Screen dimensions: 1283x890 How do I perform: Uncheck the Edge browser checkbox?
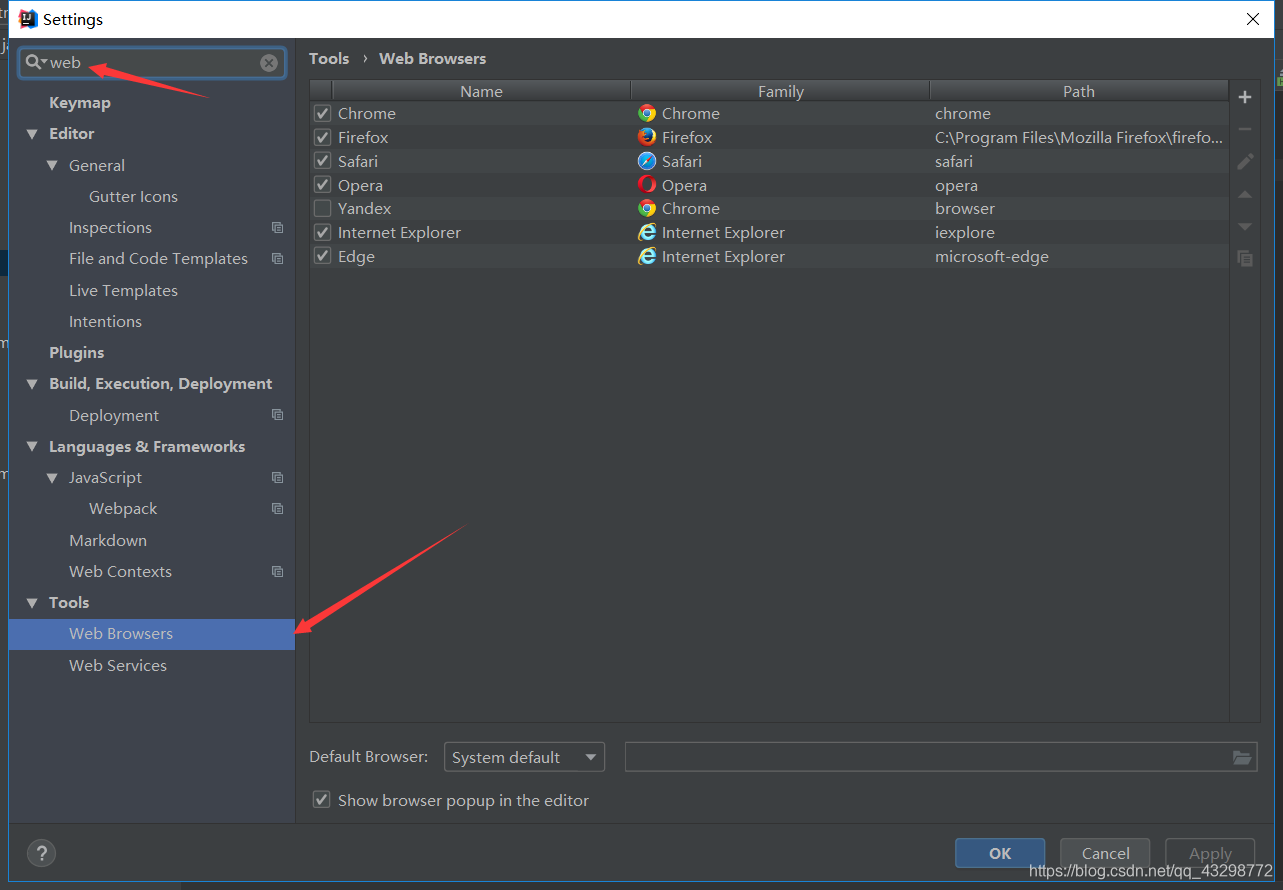(x=322, y=256)
